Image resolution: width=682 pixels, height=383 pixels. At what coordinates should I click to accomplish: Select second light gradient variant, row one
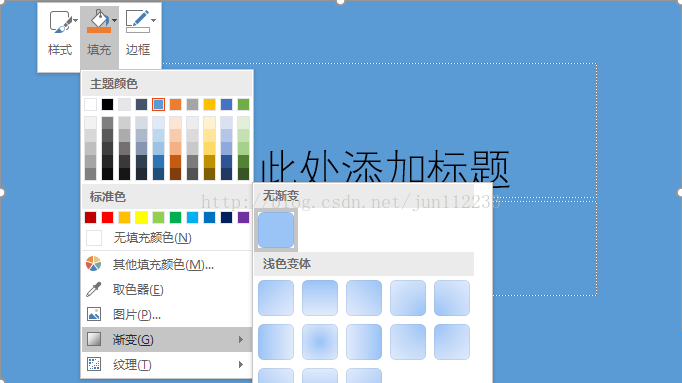[320, 298]
